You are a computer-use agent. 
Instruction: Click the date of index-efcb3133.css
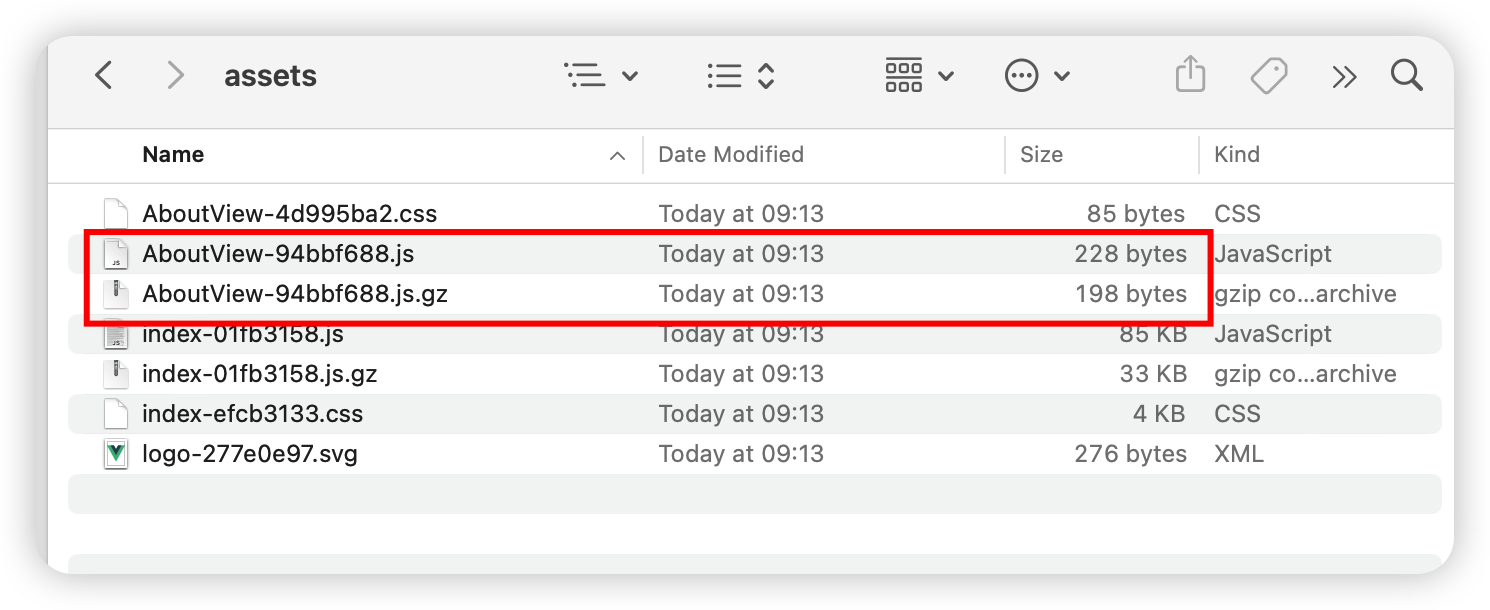741,414
